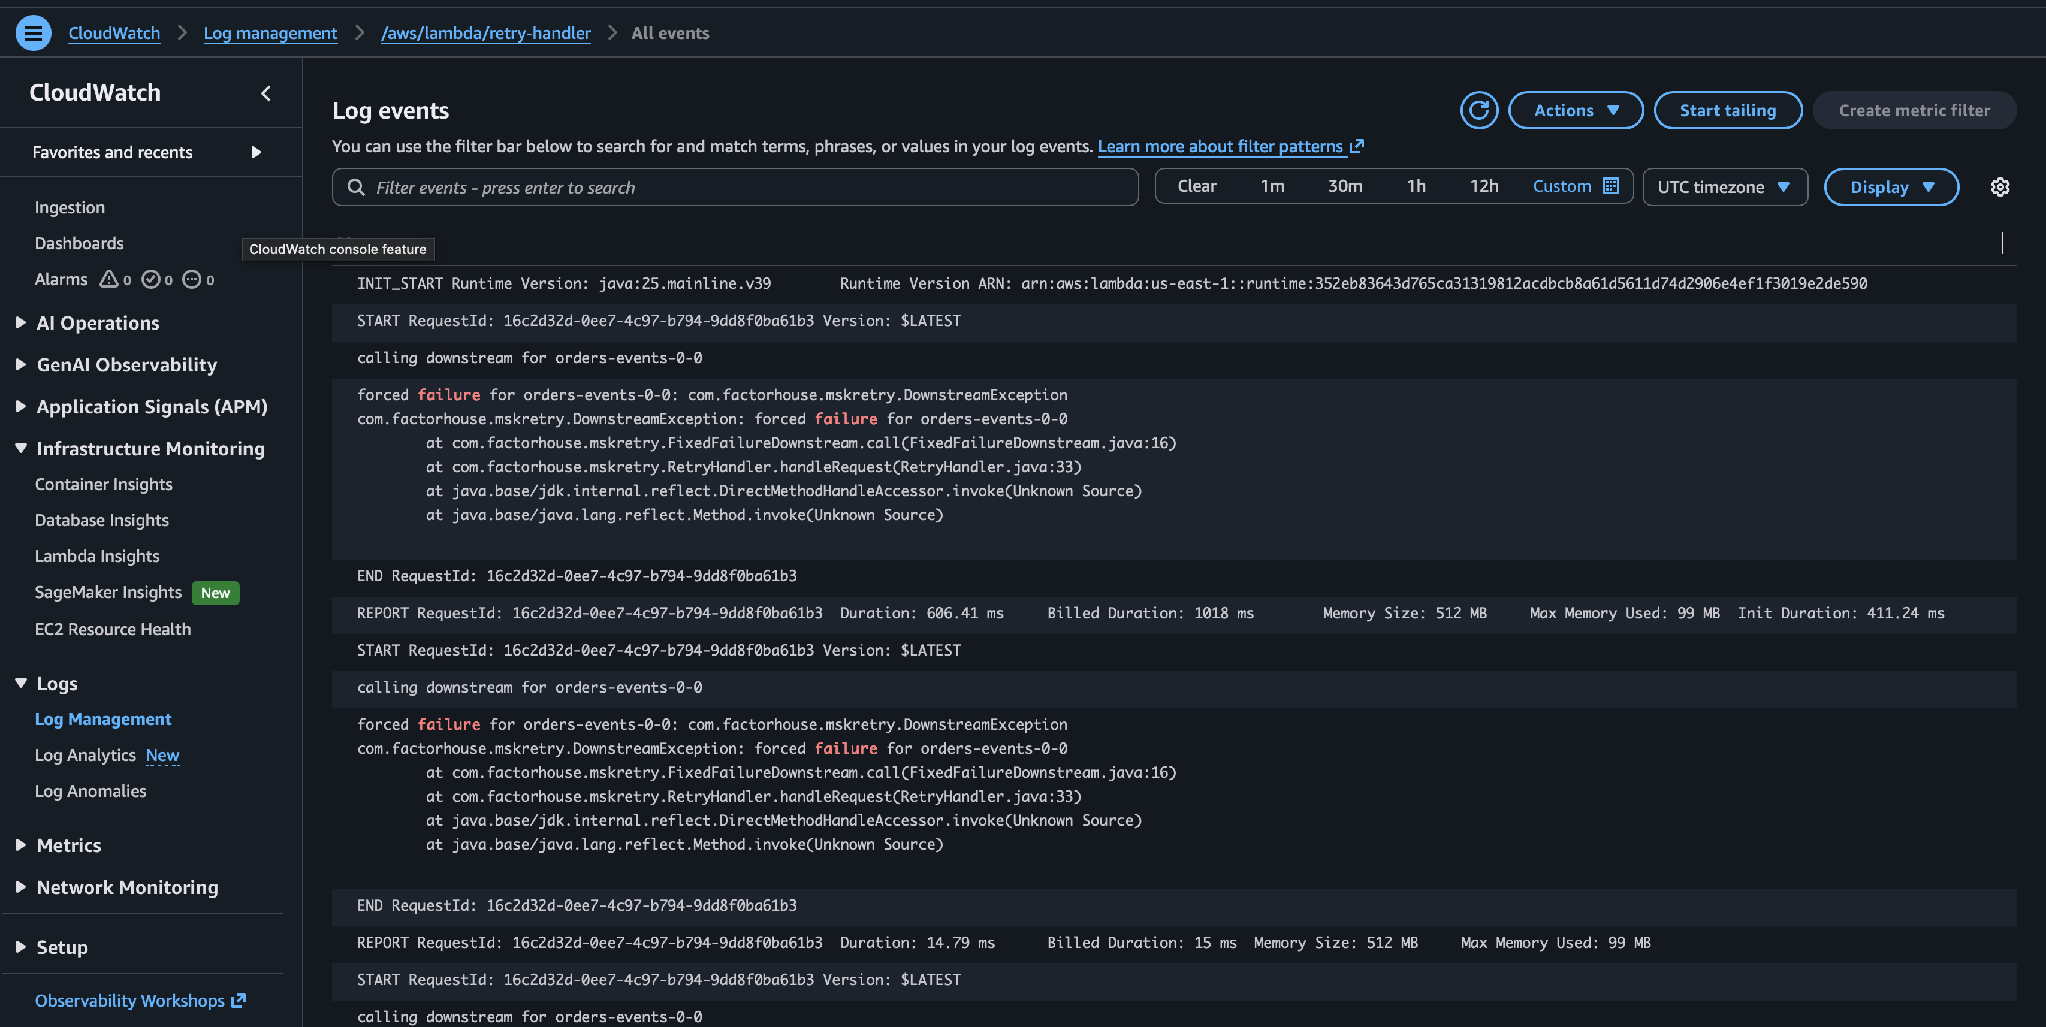This screenshot has height=1027, width=2046.
Task: Open Learn more about filter patterns link
Action: click(x=1220, y=146)
